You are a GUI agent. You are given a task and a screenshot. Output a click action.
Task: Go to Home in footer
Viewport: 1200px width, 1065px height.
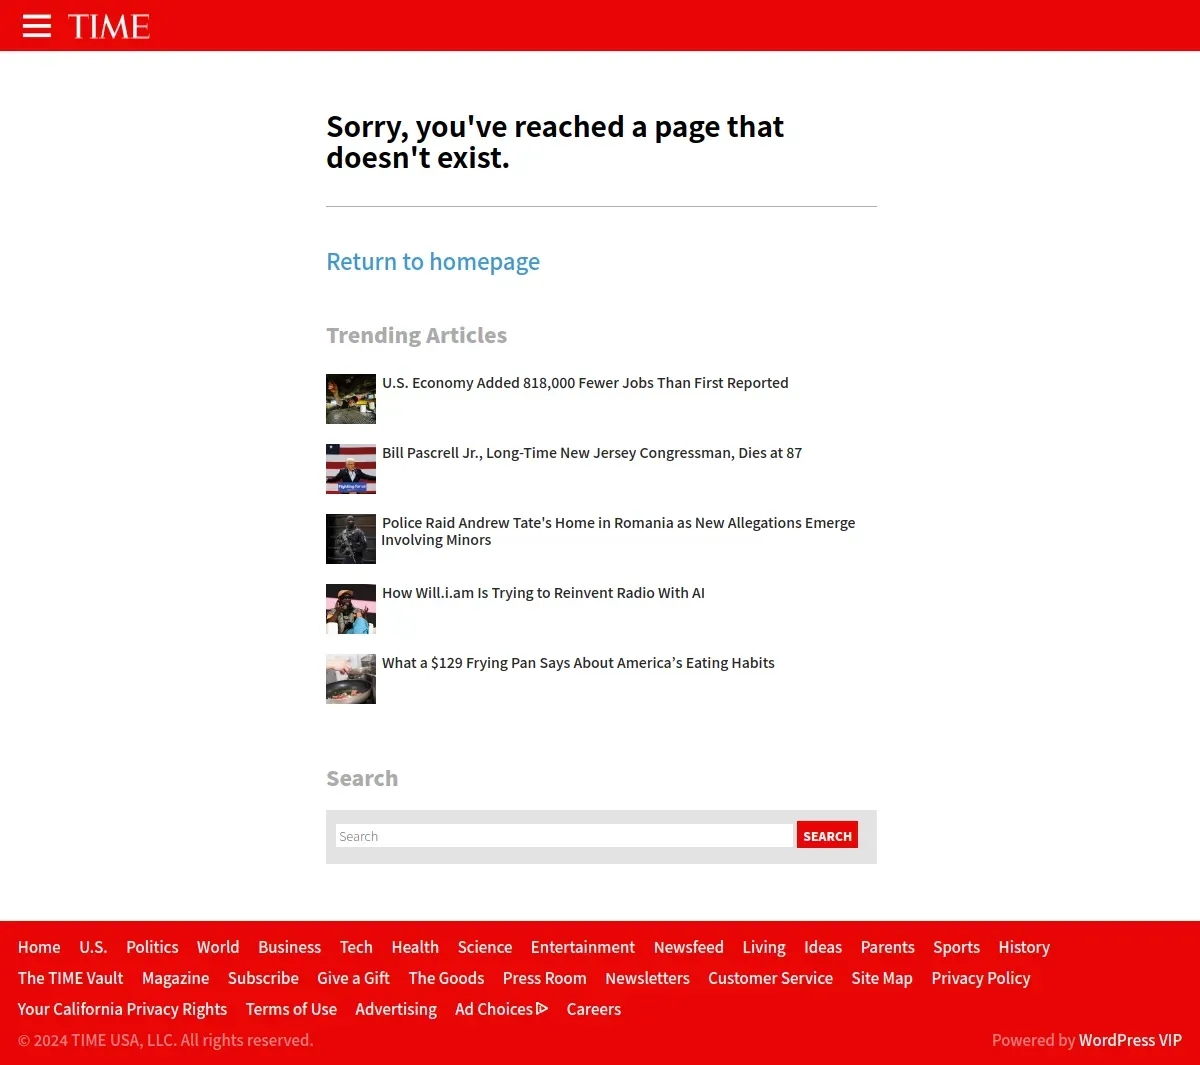[x=39, y=947]
